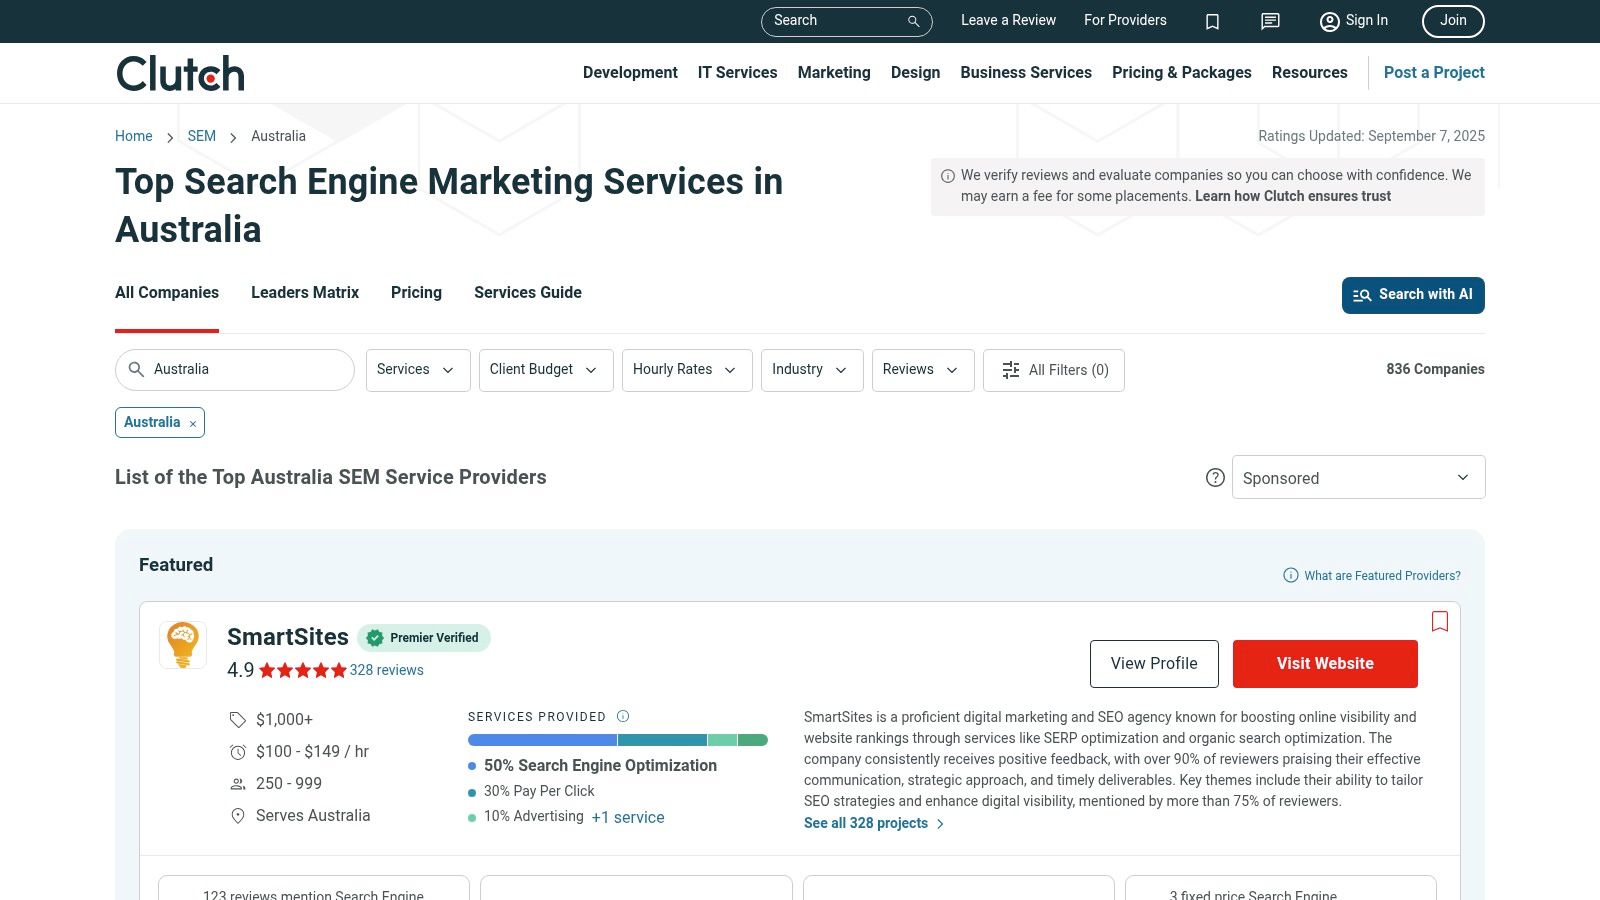
Task: Open the Client Budget dropdown
Action: 545,370
